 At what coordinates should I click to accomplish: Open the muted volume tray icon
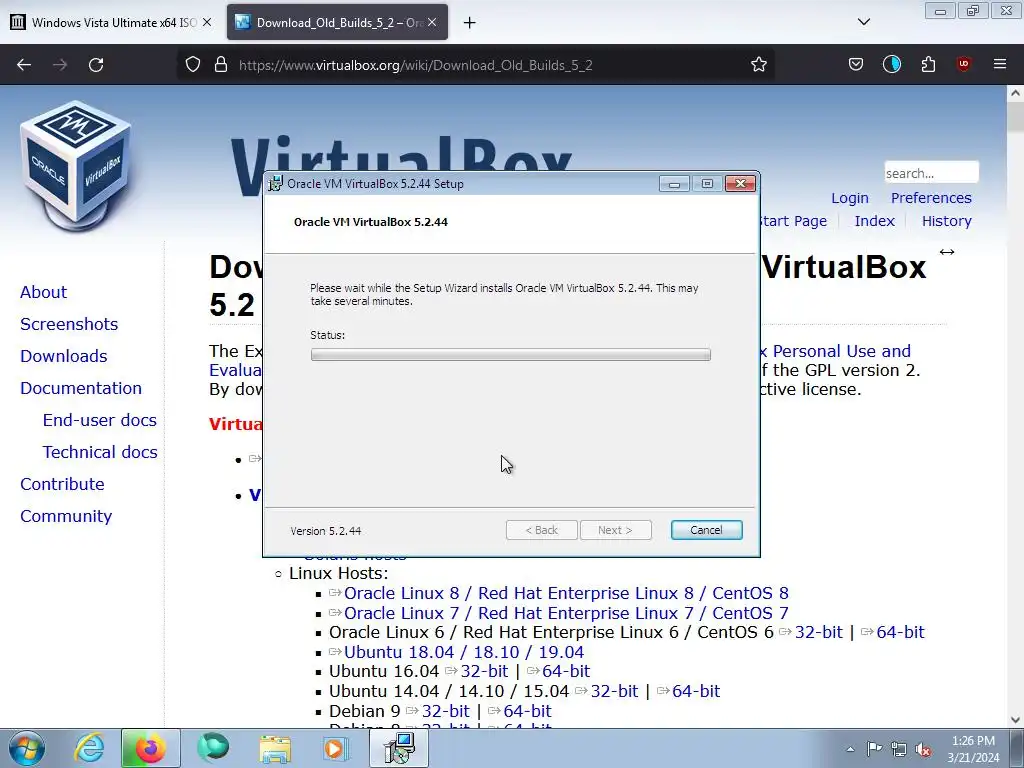tap(923, 750)
